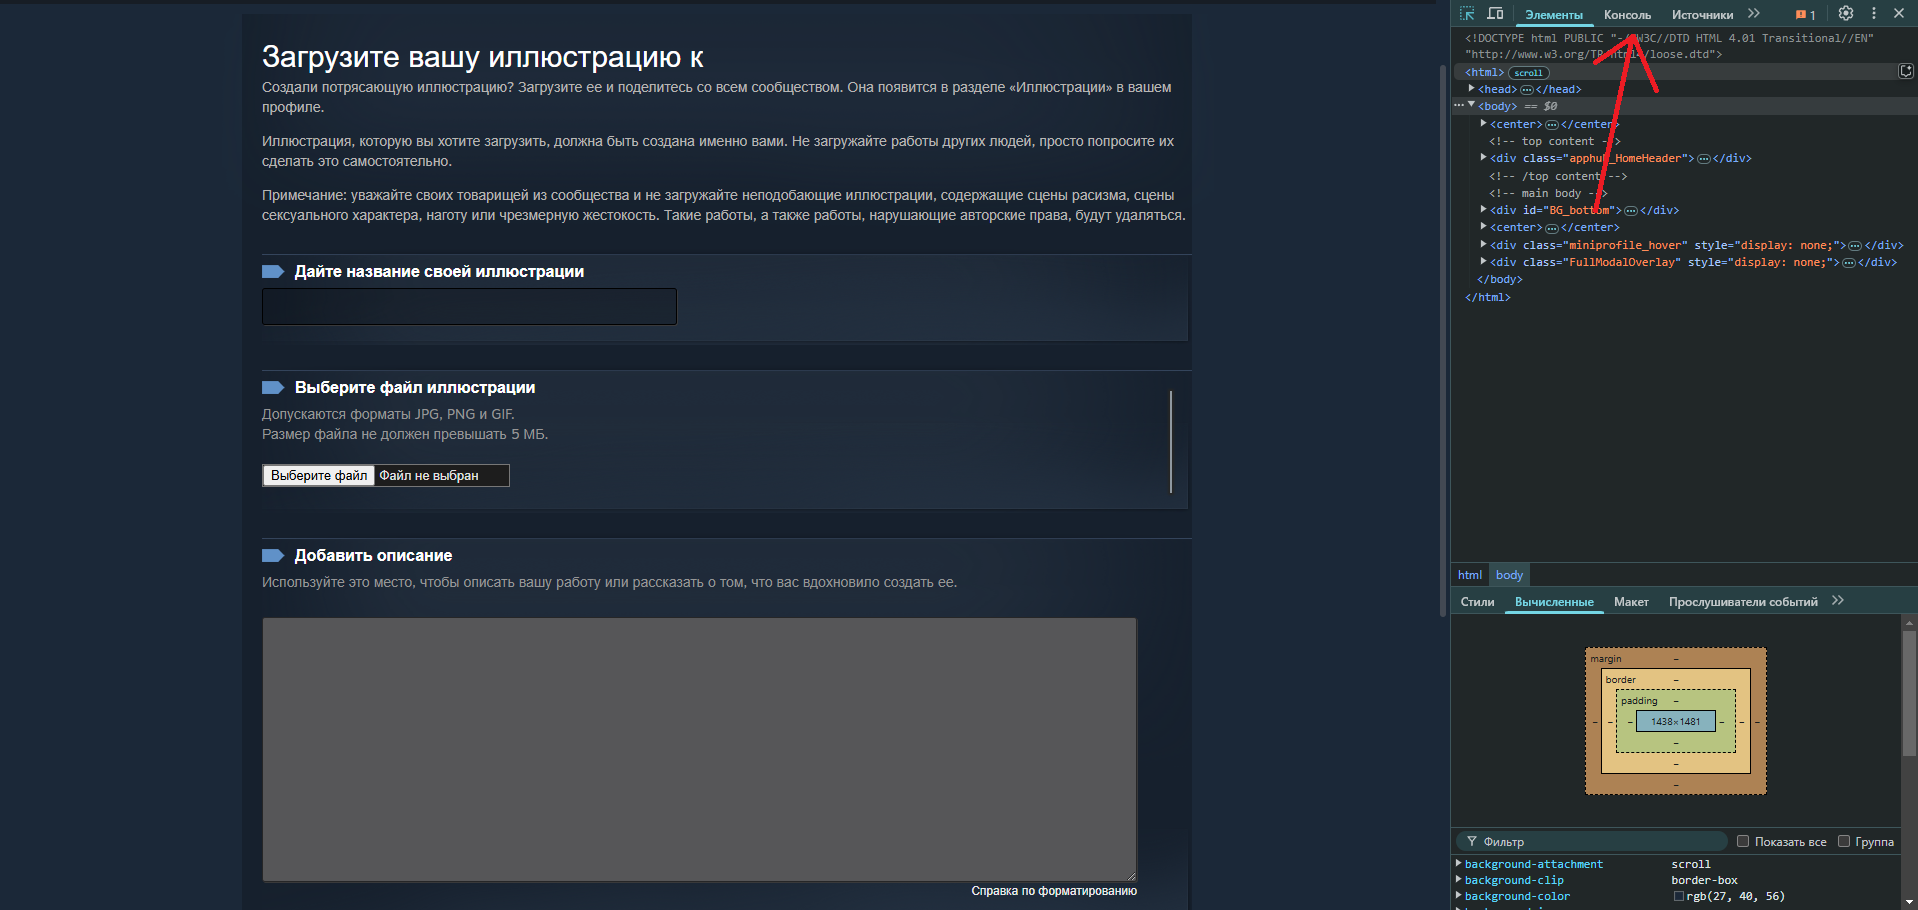Click the "Выберите файл" button

pyautogui.click(x=319, y=475)
